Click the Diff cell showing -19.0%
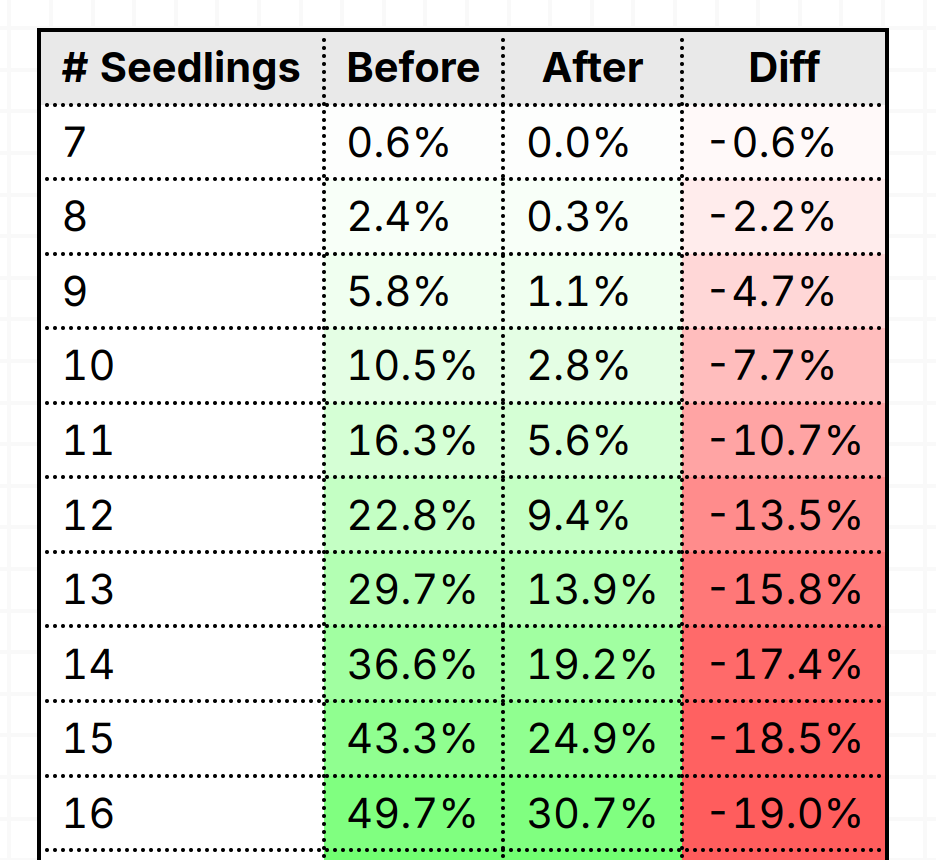The width and height of the screenshot is (936, 860). [785, 813]
